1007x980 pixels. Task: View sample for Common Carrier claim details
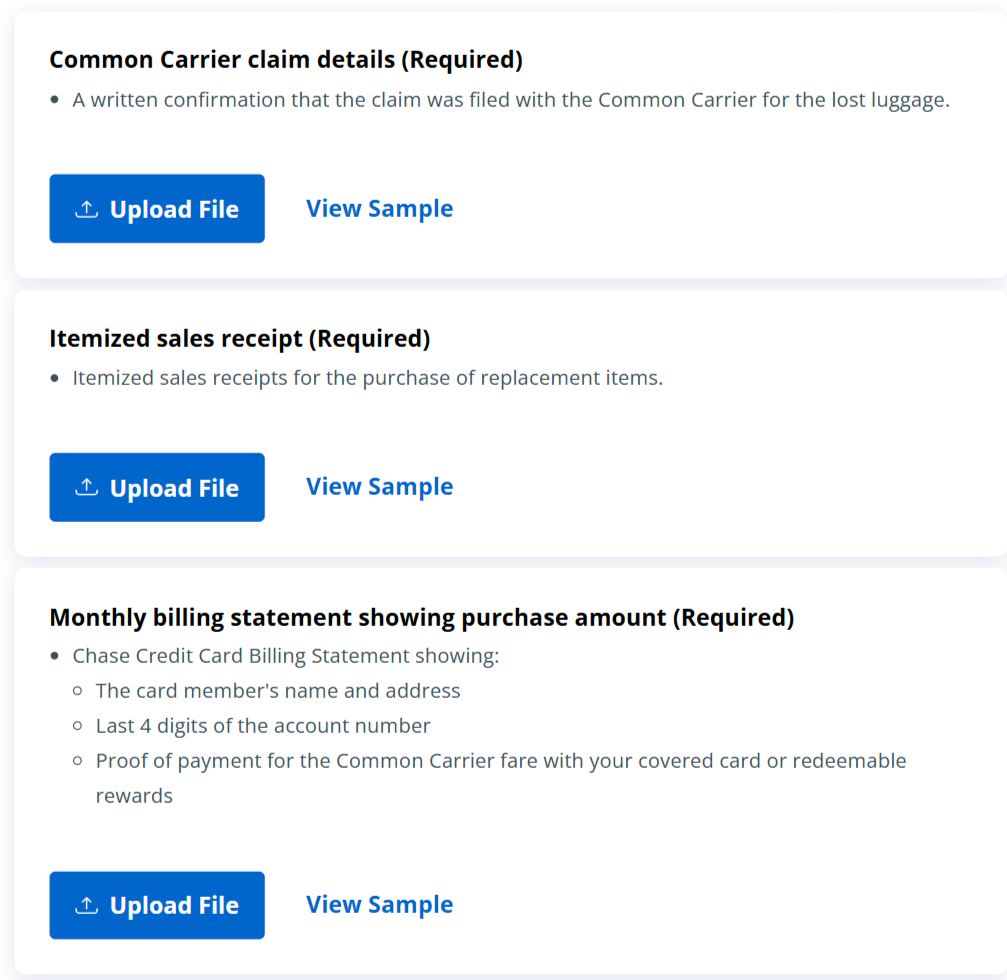379,208
